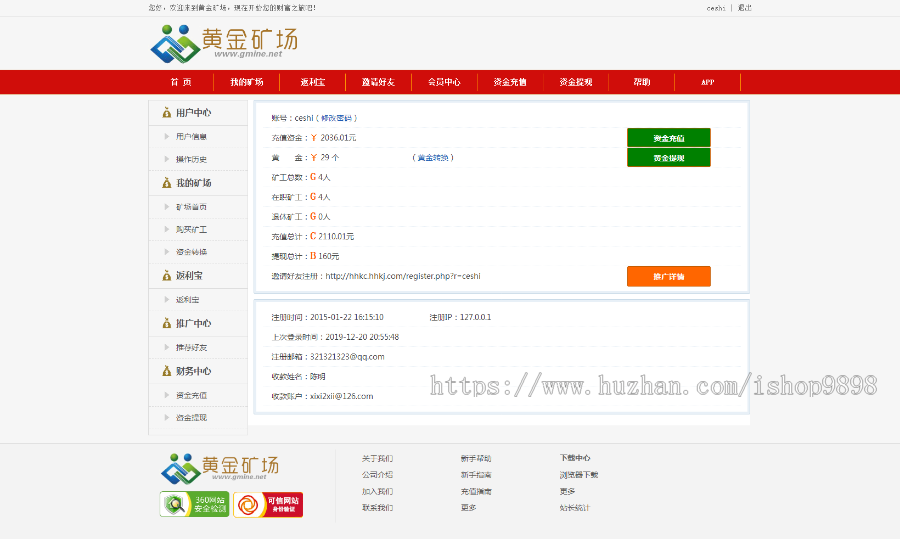Click the 注册IP value 127.0.0.1
This screenshot has width=900, height=539.
pos(475,317)
